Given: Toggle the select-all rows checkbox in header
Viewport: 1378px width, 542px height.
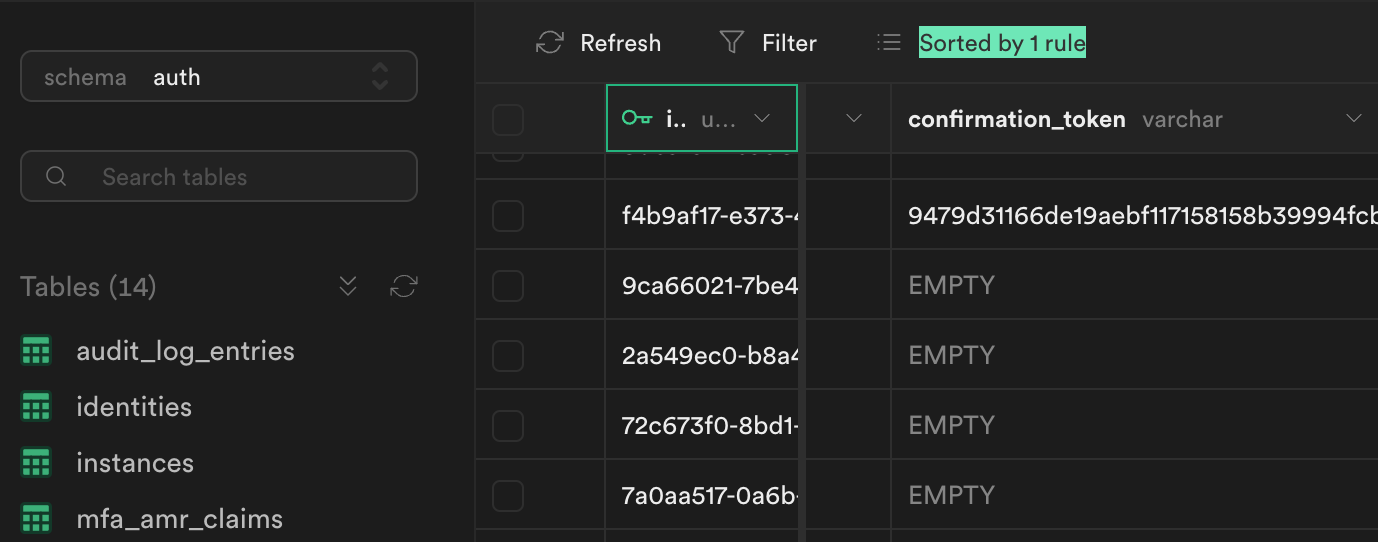Looking at the screenshot, I should coord(508,120).
